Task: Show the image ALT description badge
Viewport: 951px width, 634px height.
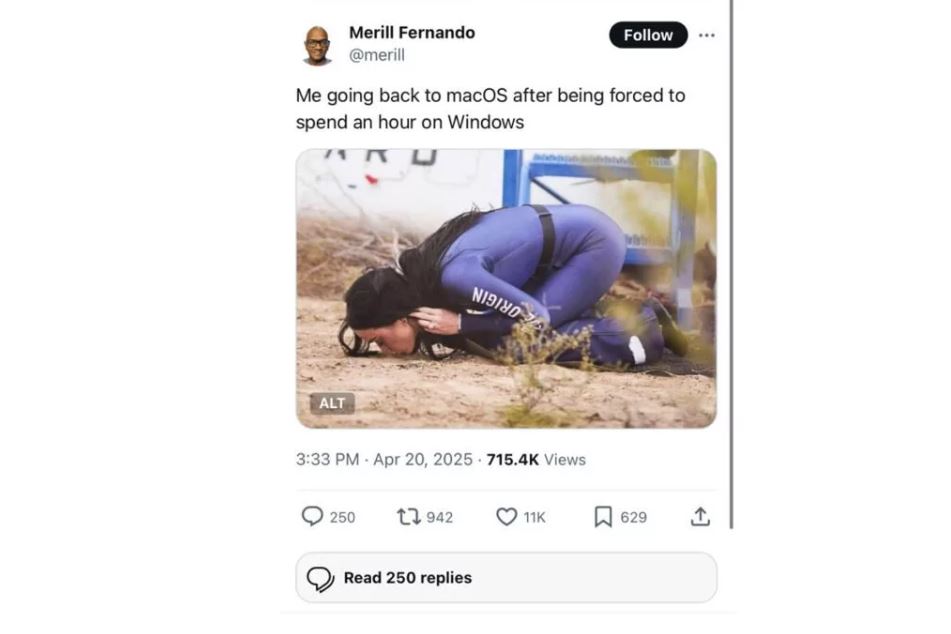Action: [x=332, y=403]
